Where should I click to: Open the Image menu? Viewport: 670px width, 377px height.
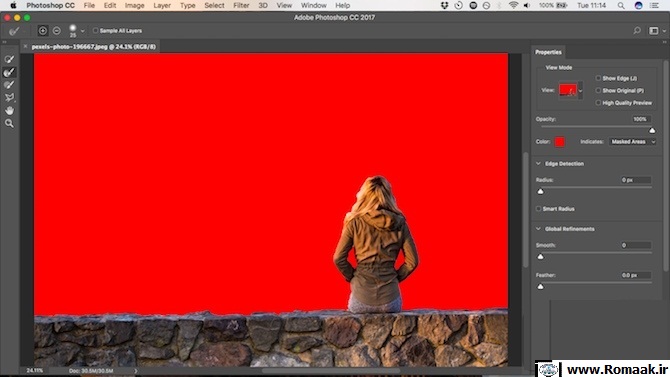pyautogui.click(x=134, y=6)
